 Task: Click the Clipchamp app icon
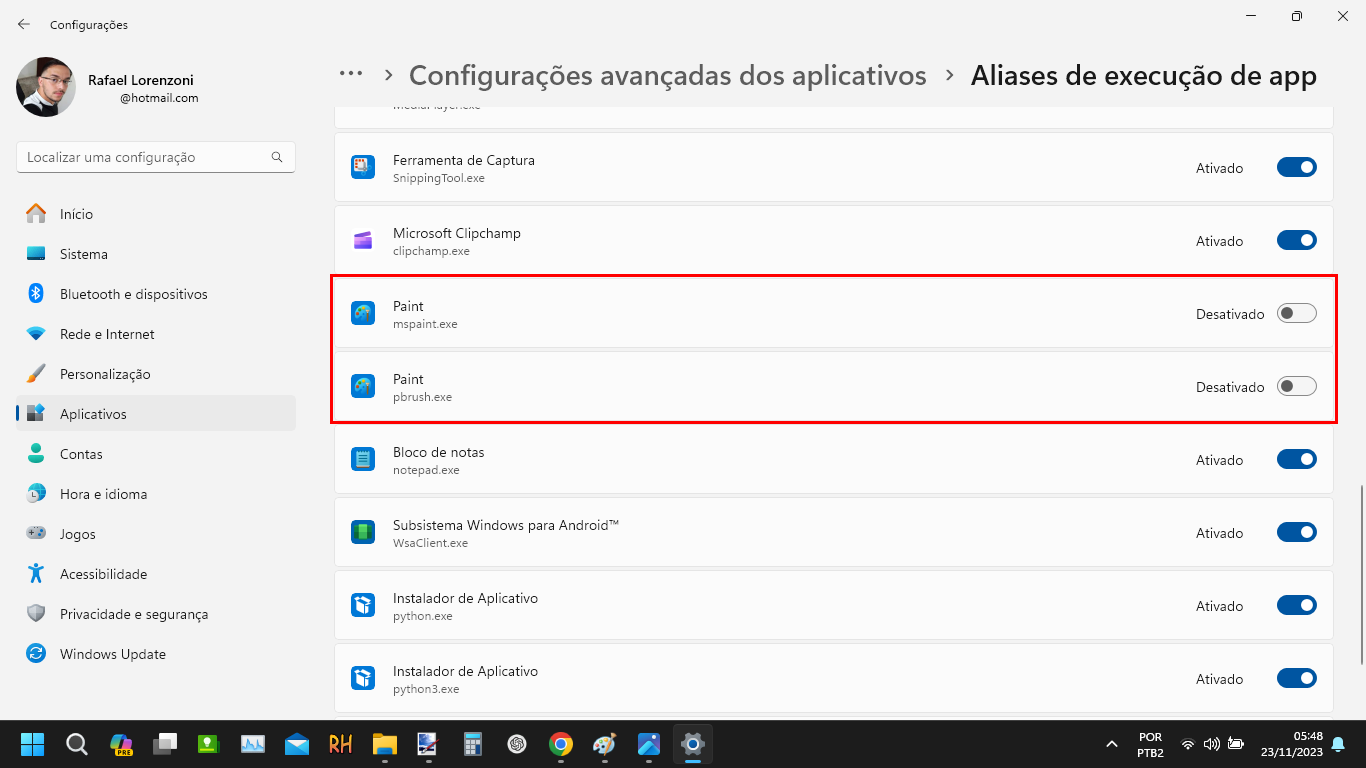pyautogui.click(x=363, y=241)
